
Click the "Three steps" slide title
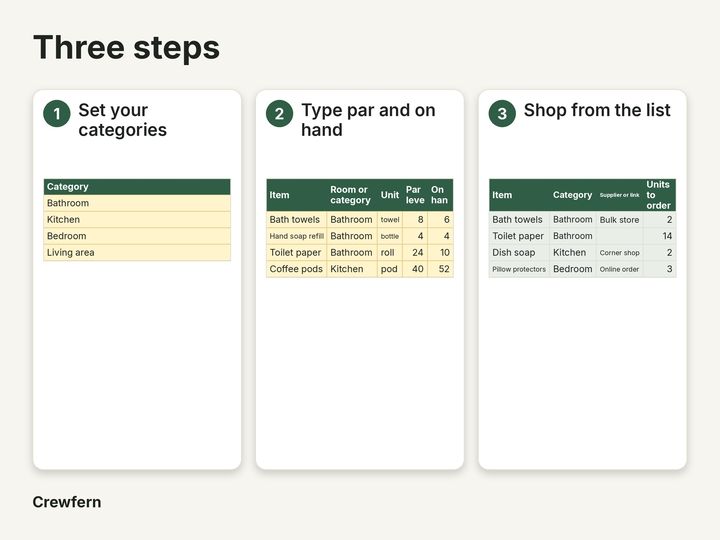126,48
